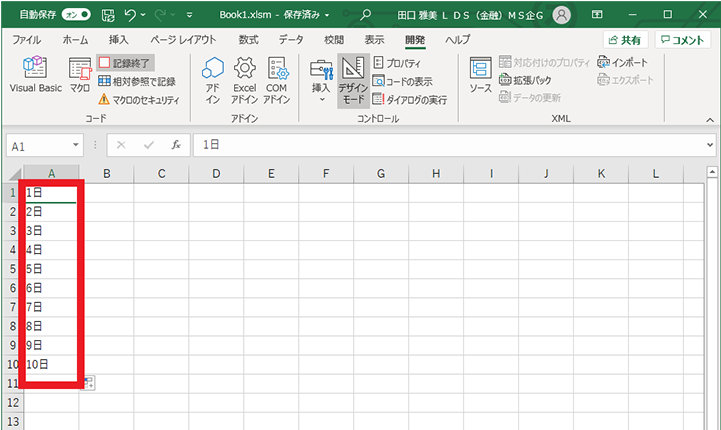Switch to the 校閲 tab
This screenshot has width=721, height=430.
334,40
